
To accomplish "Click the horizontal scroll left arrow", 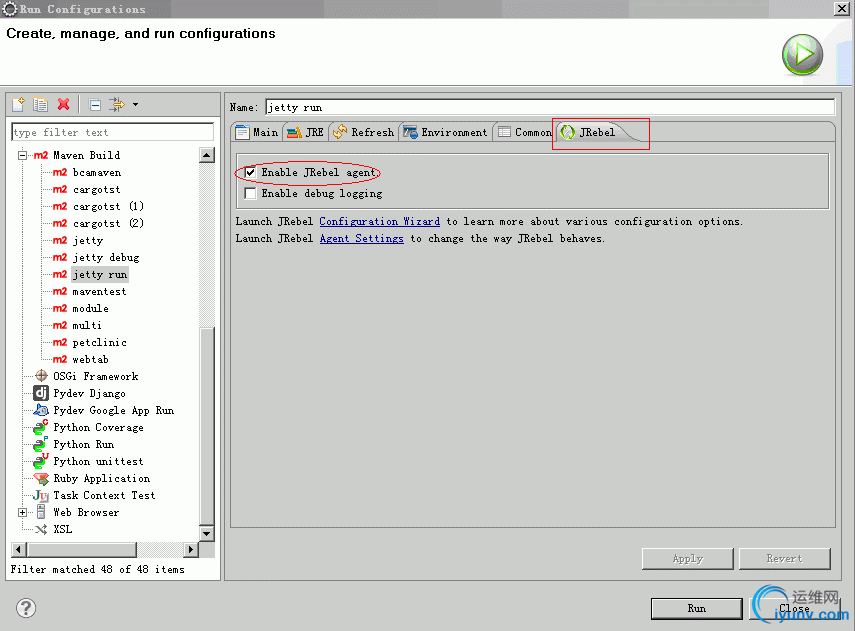I will tap(19, 549).
